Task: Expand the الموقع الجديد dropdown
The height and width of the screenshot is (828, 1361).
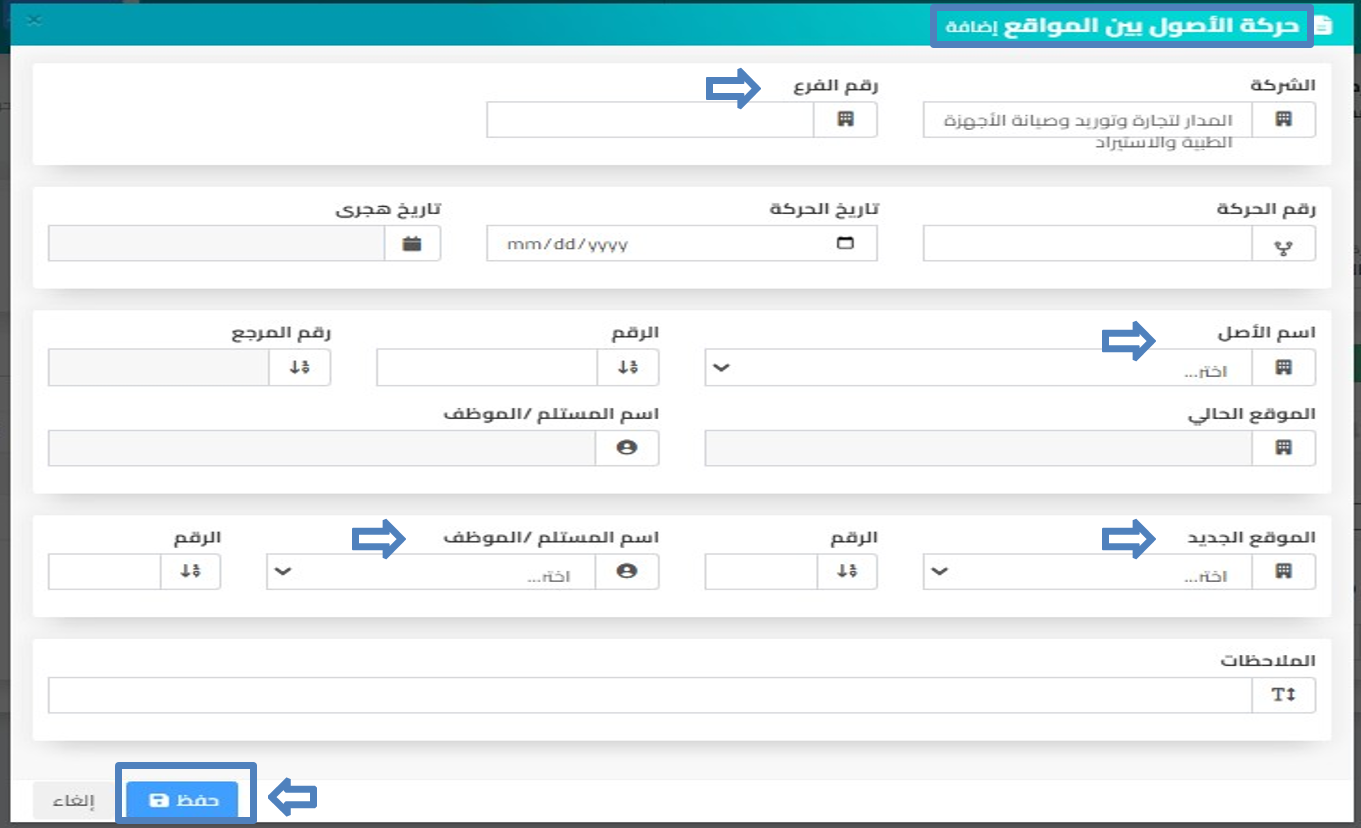Action: 939,572
